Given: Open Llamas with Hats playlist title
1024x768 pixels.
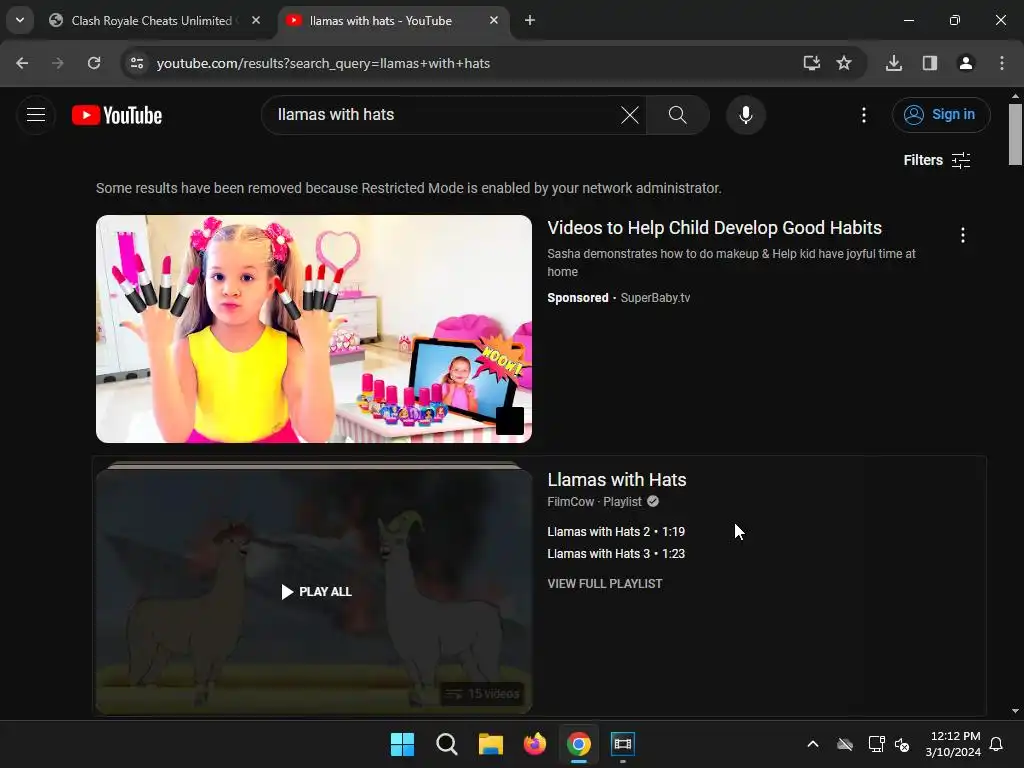Looking at the screenshot, I should tap(616, 480).
